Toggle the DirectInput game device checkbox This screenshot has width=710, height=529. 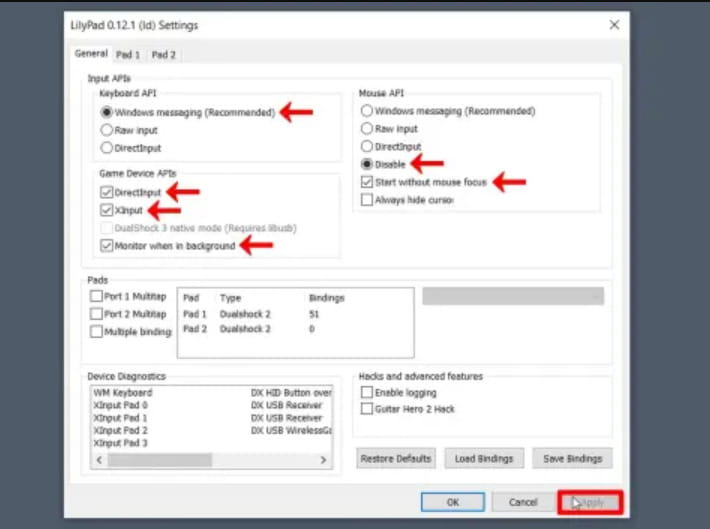pos(107,191)
